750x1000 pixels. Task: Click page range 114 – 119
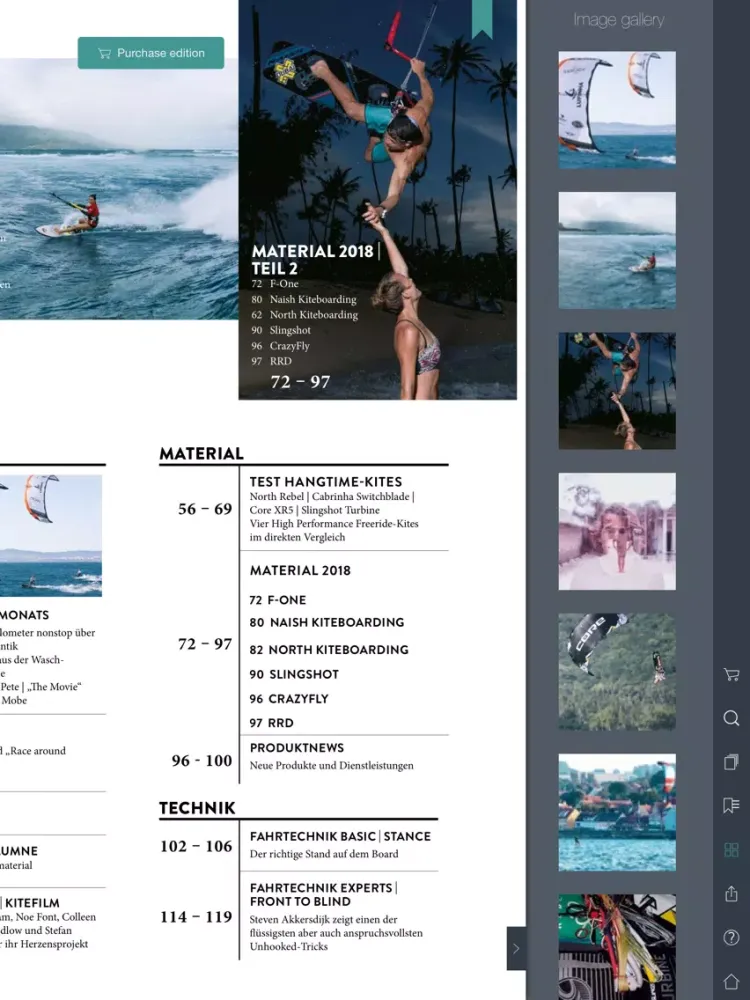(x=196, y=917)
